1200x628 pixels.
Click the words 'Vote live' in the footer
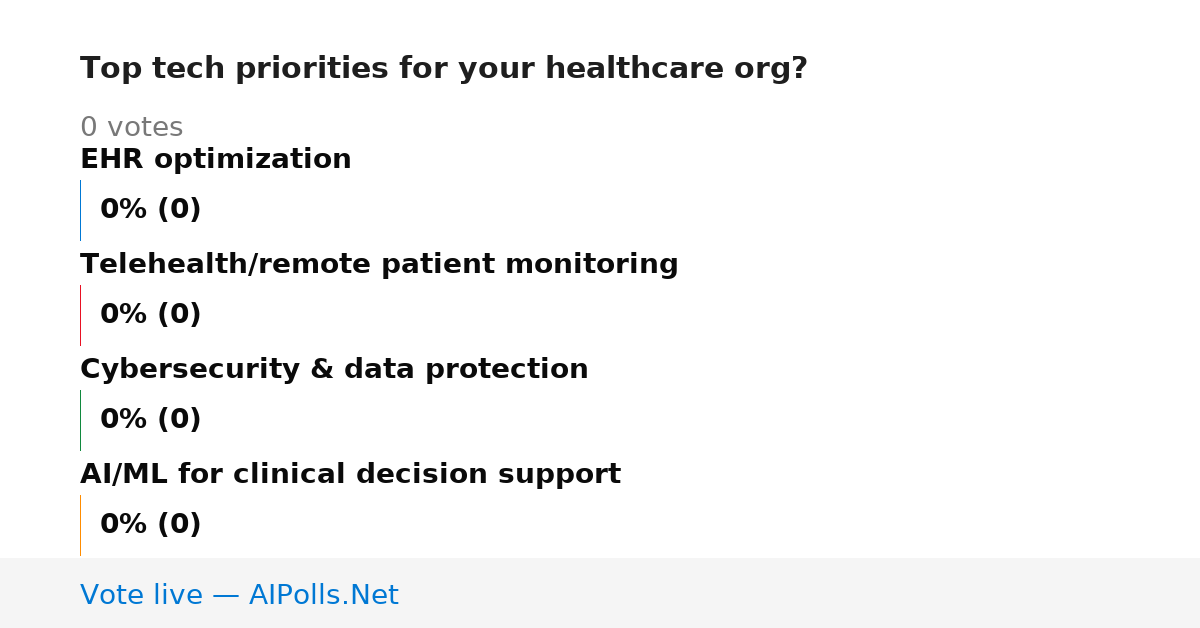pos(141,596)
